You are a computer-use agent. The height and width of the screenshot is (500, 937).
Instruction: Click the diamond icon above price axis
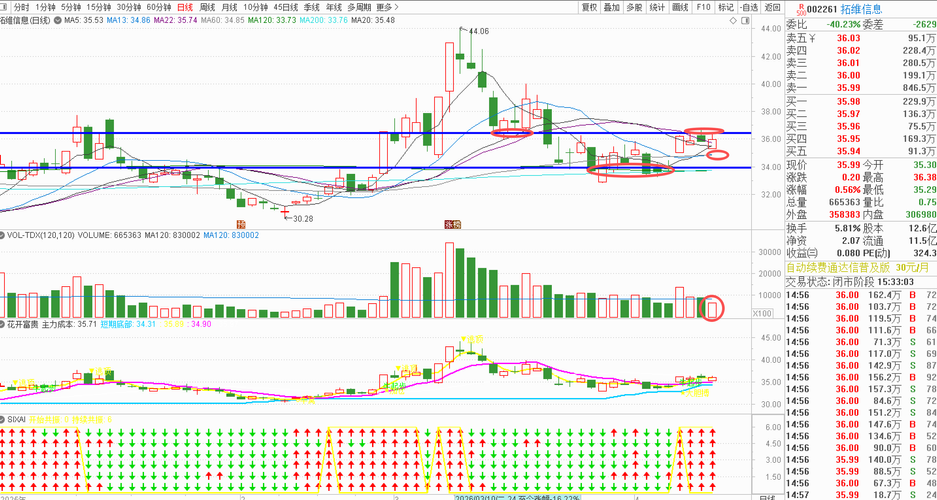point(734,20)
